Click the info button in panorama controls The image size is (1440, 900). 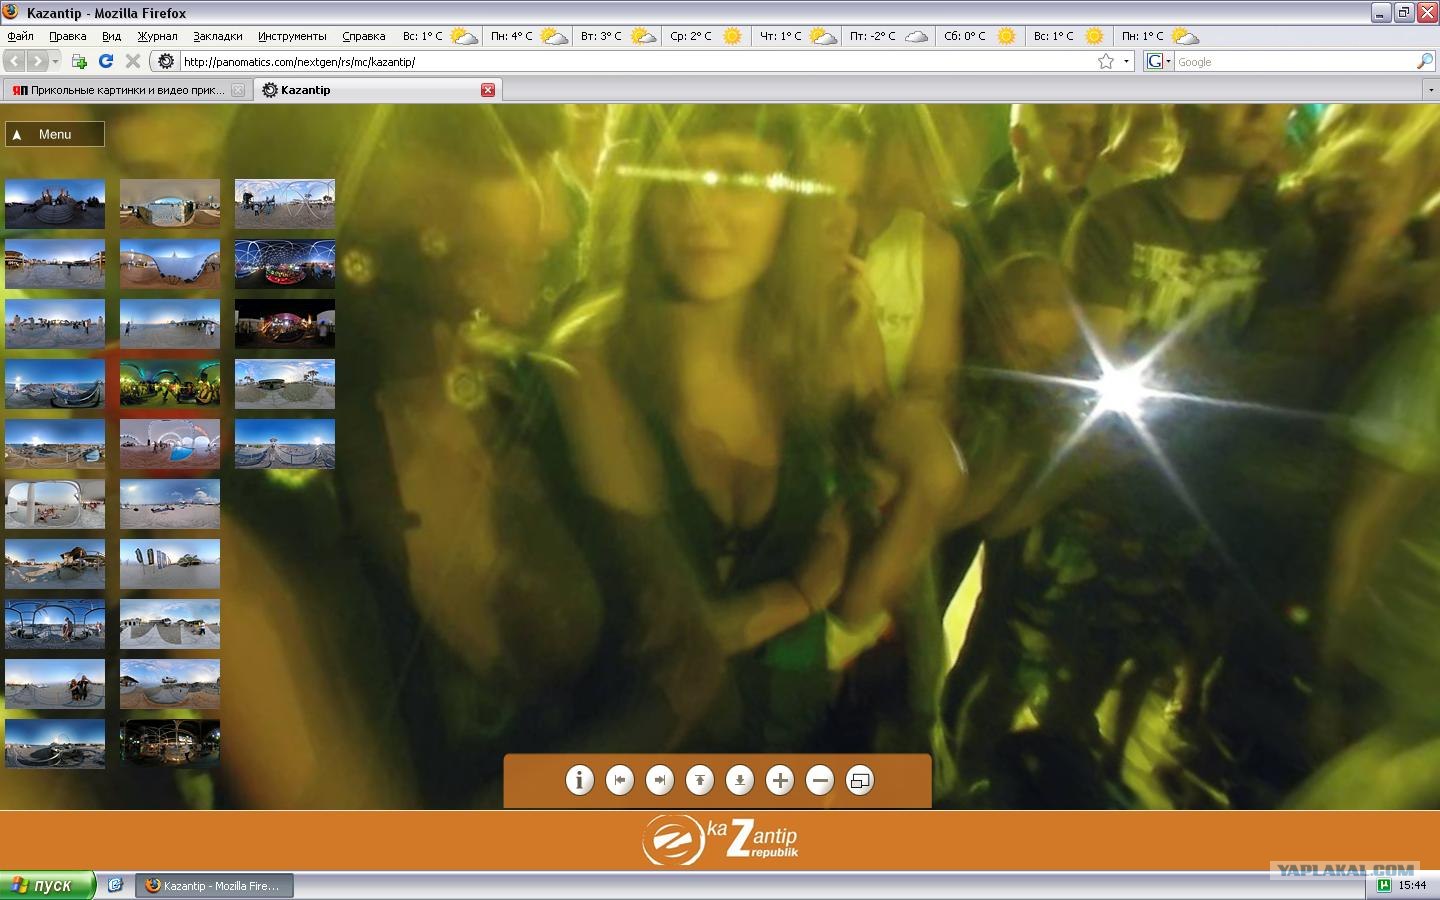579,780
